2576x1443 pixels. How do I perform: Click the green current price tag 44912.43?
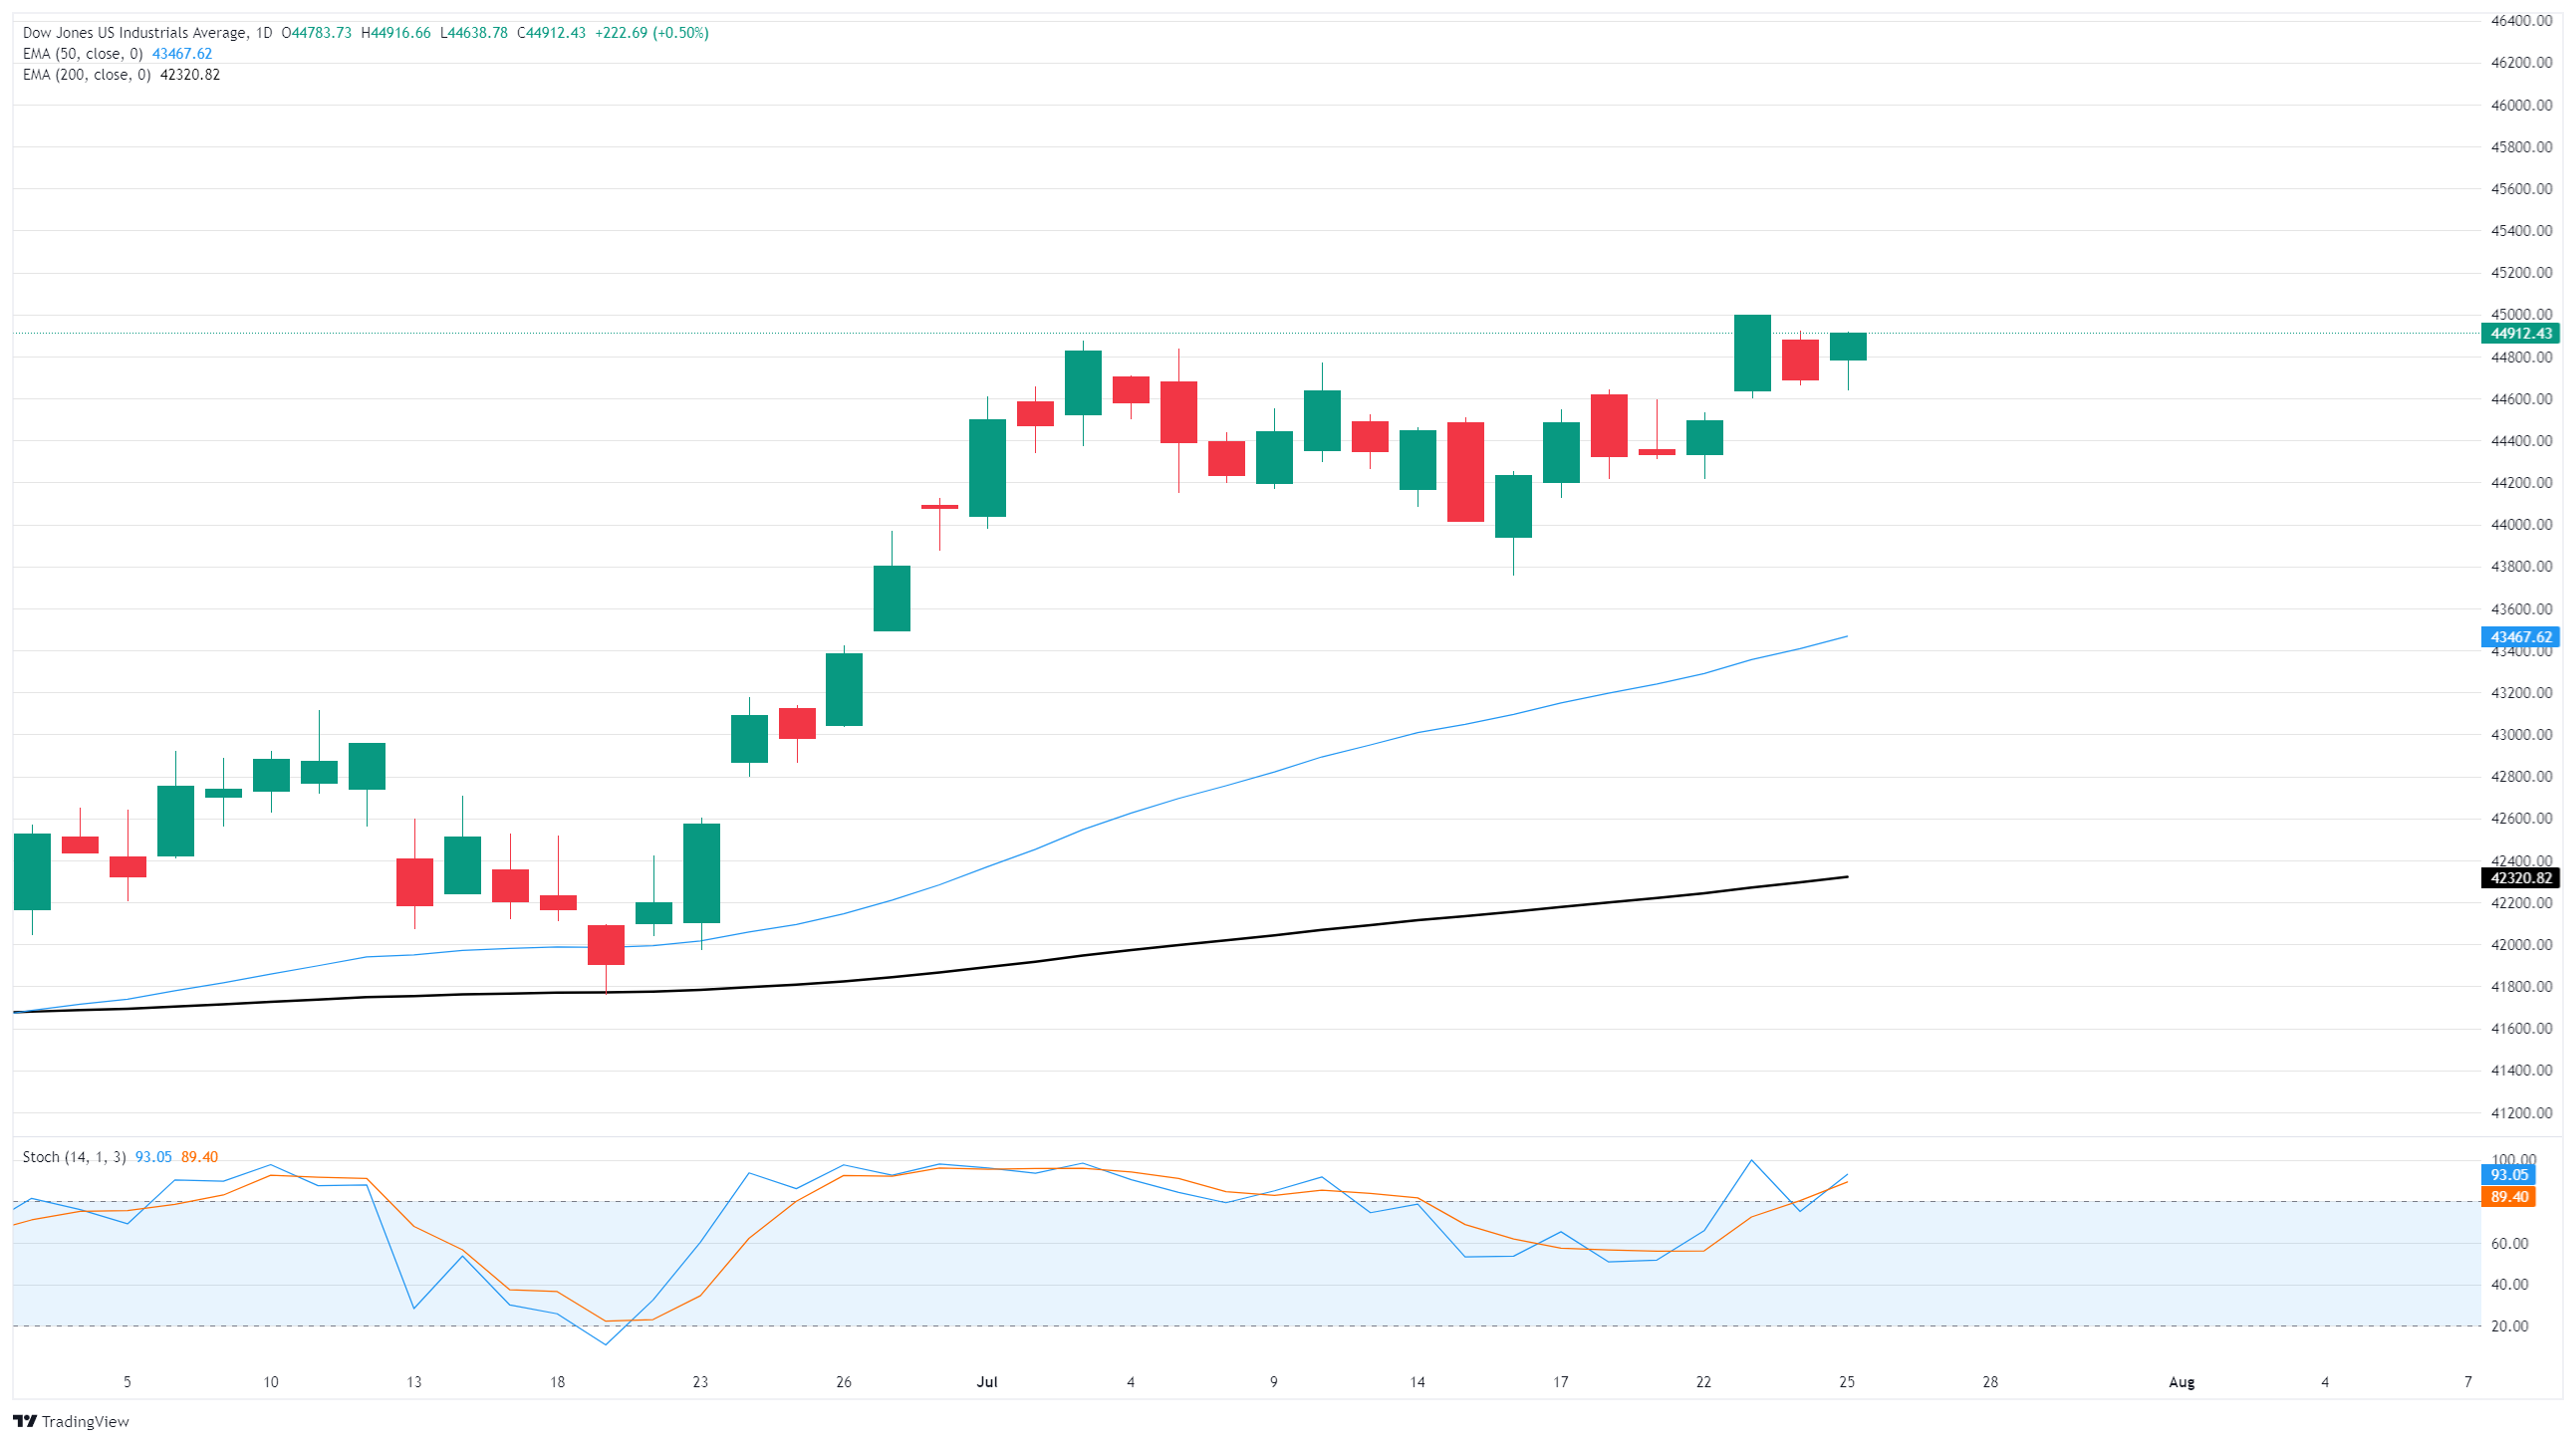pos(2520,334)
